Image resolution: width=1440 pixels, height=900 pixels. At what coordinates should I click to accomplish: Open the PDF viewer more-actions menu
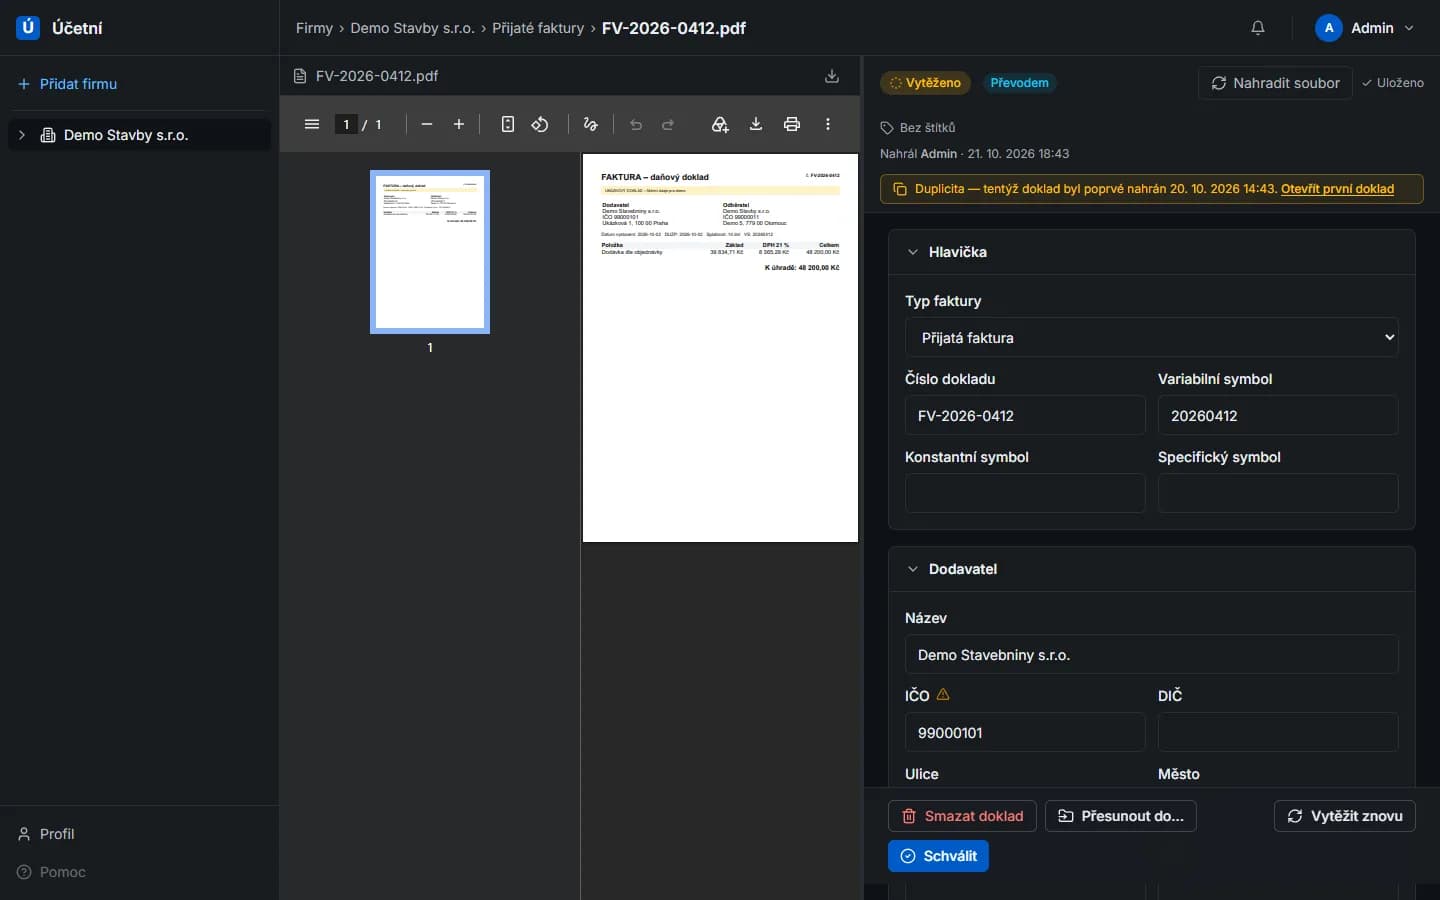click(x=828, y=124)
